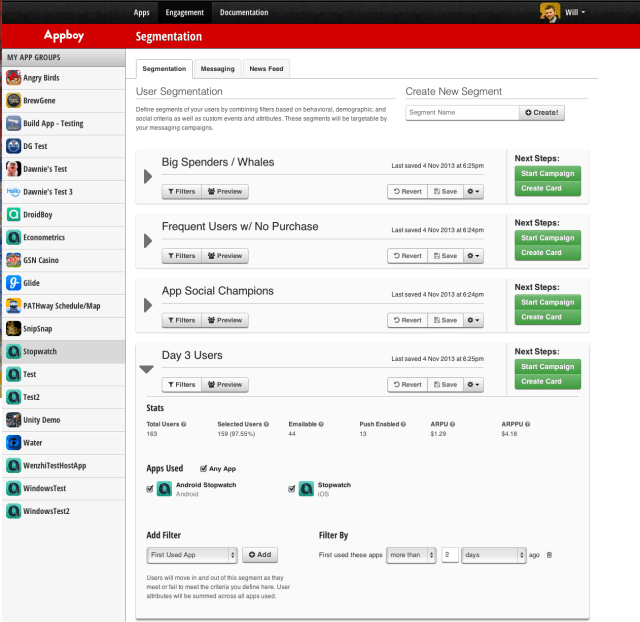640x622 pixels.
Task: Click the days count field showing 2
Action: 450,555
